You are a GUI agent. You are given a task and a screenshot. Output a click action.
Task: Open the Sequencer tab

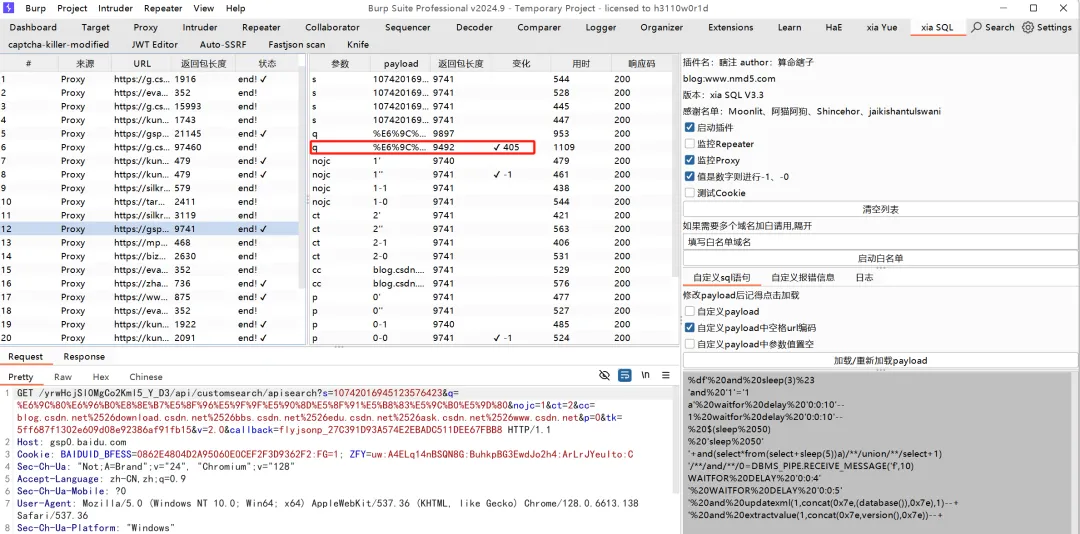(408, 28)
